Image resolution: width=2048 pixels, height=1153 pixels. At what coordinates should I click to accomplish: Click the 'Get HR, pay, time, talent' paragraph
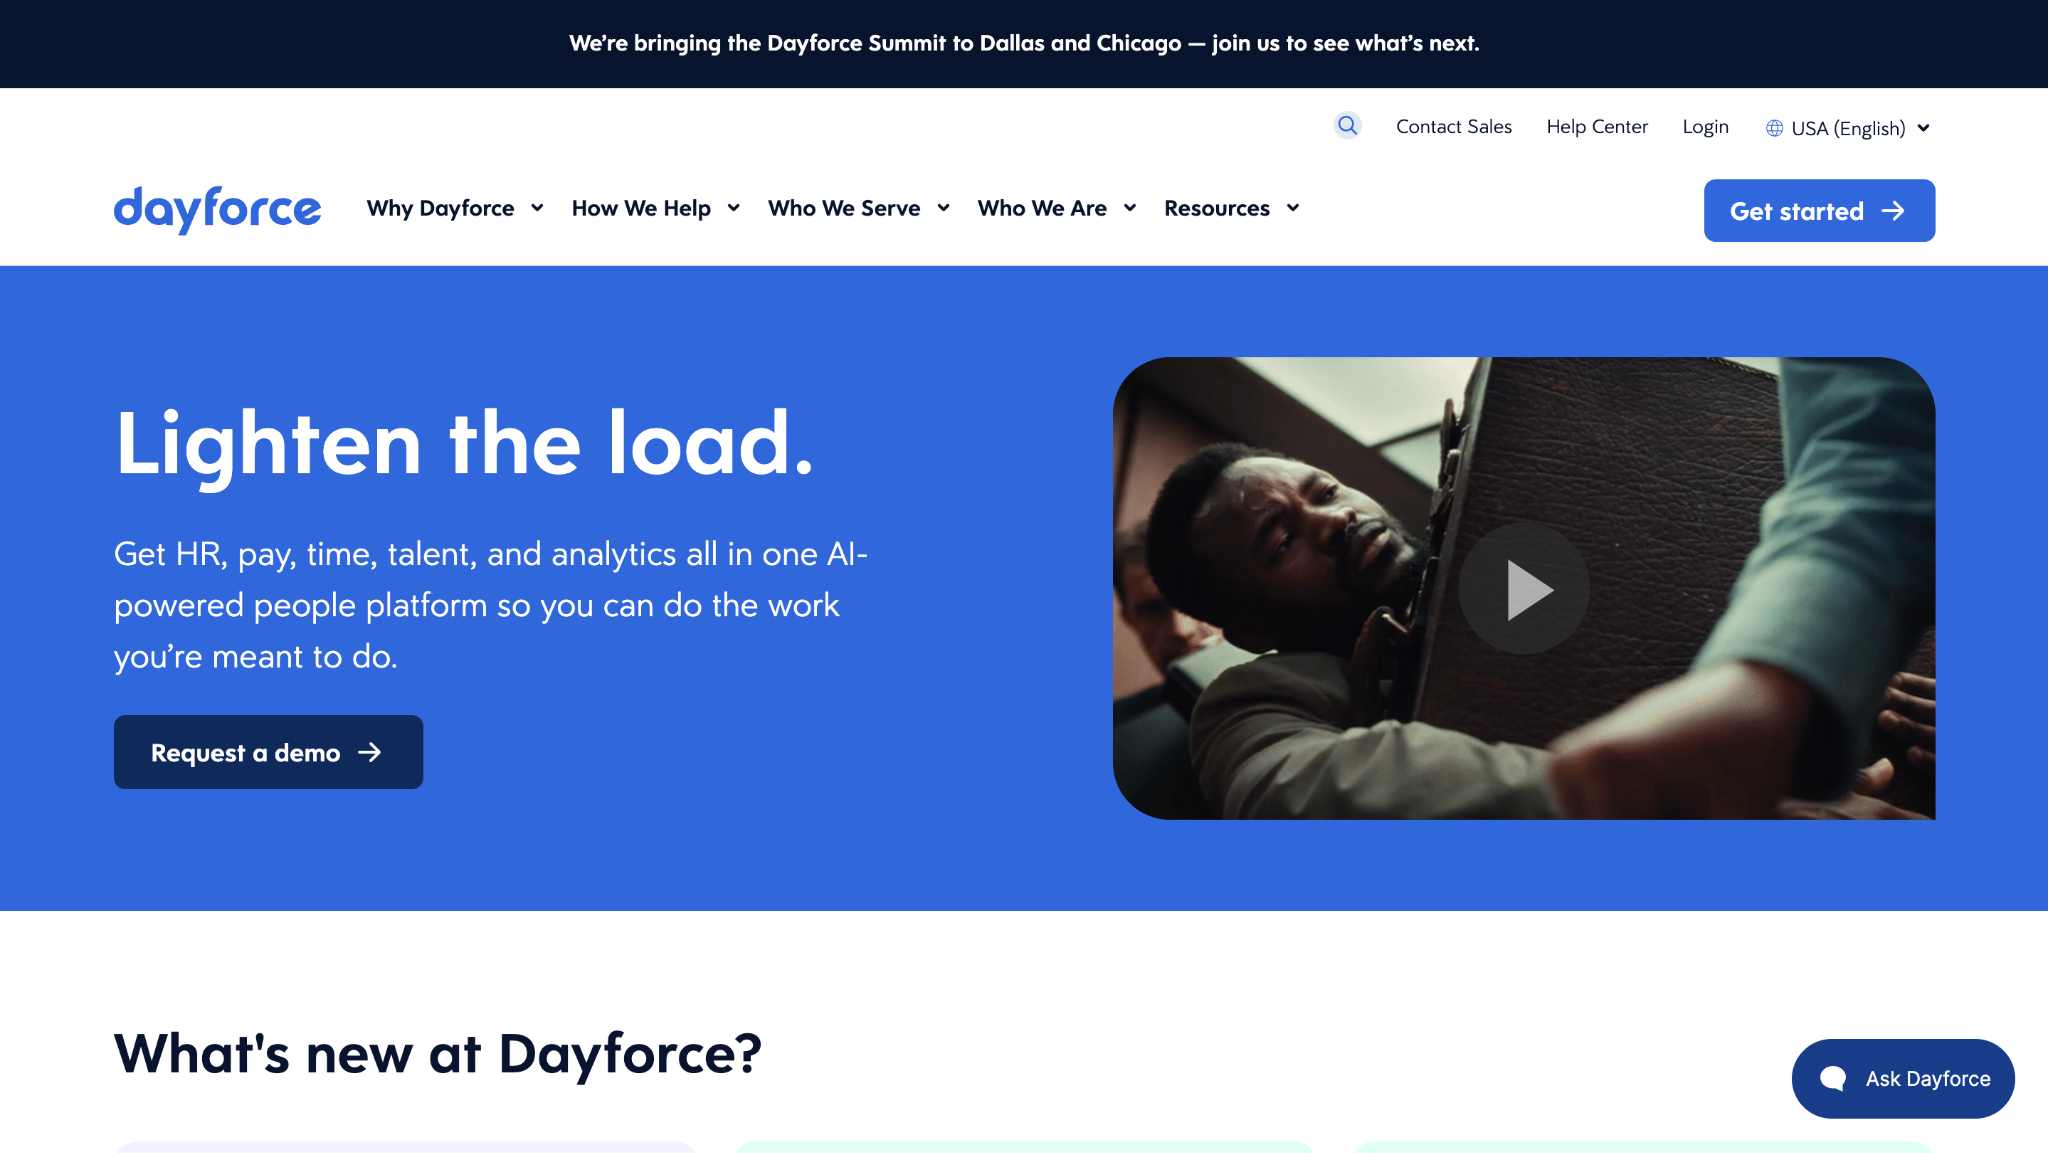(491, 605)
